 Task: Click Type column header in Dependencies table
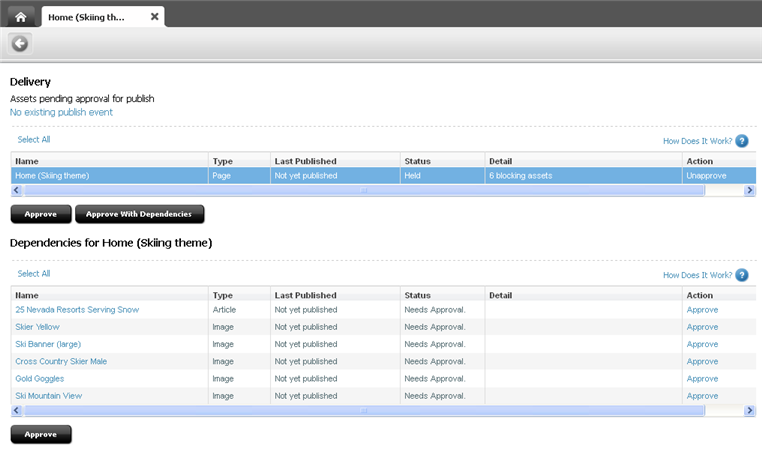[240, 295]
